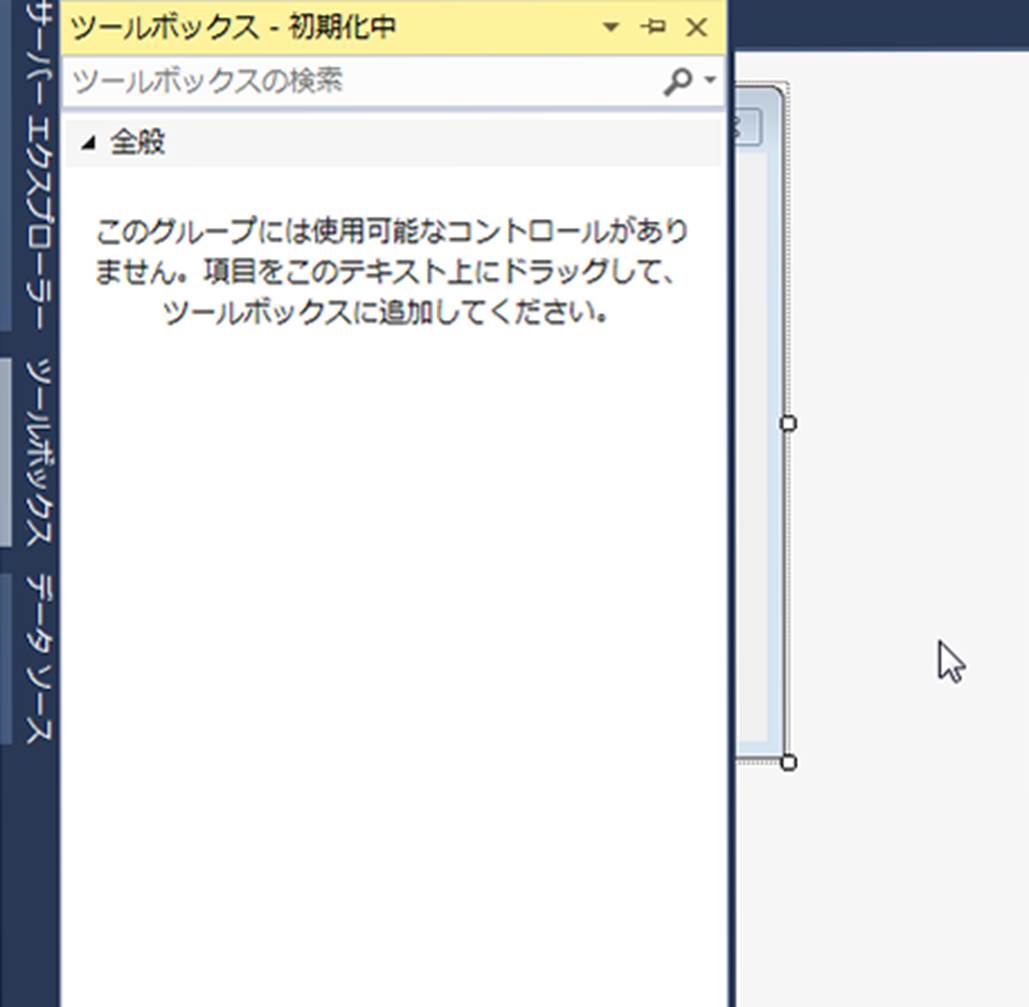Select the ツールボックス side tab

pos(36,451)
